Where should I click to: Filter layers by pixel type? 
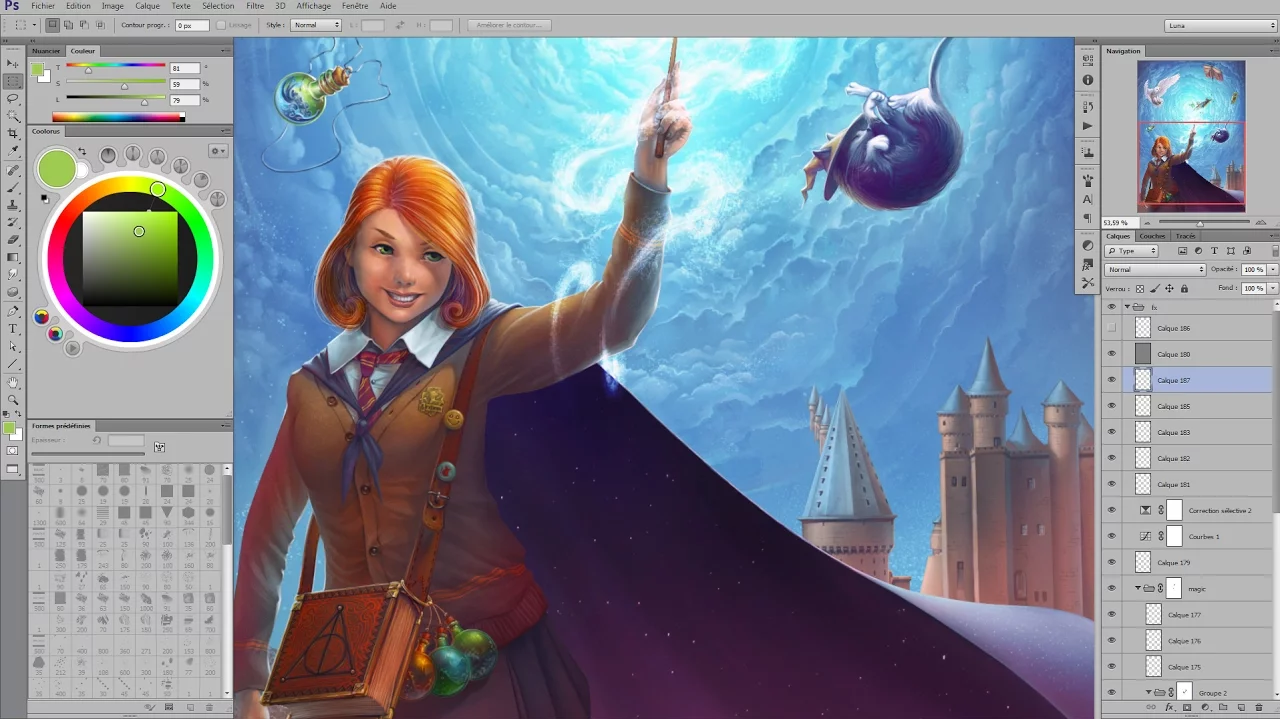(1182, 251)
